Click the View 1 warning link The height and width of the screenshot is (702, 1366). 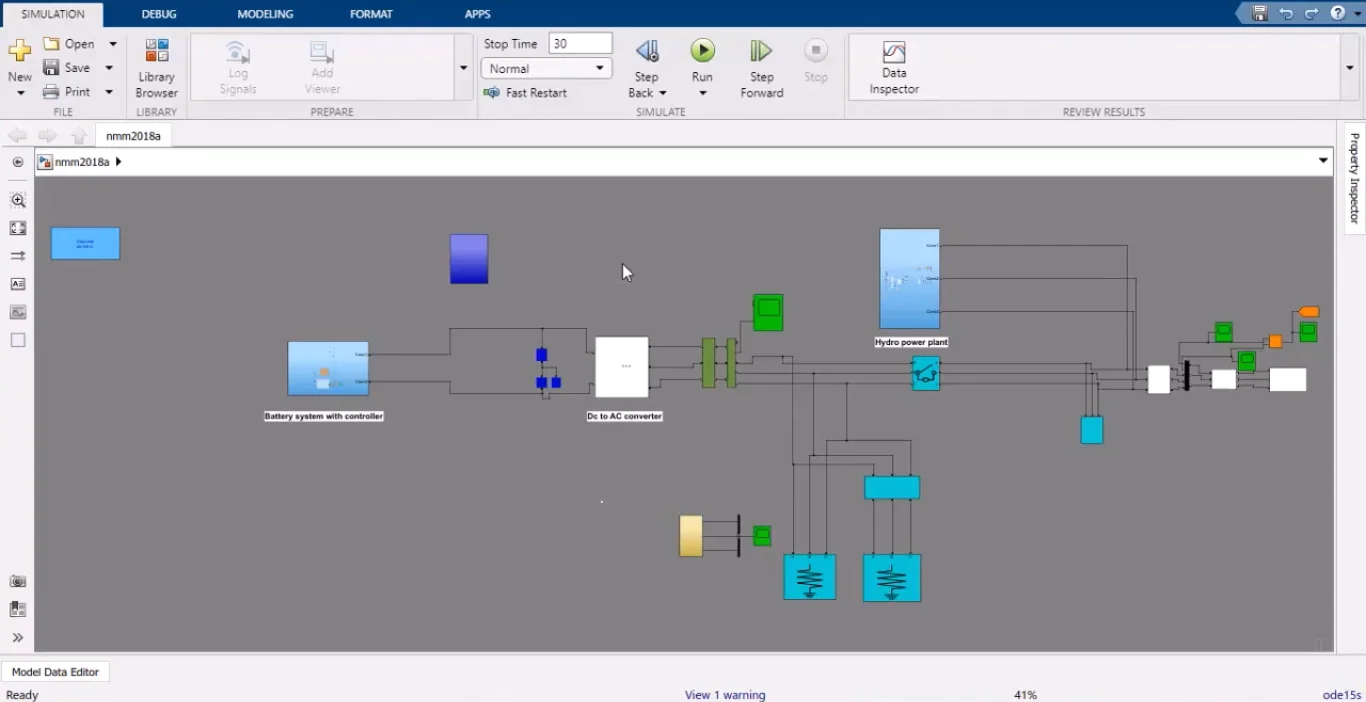tap(725, 695)
